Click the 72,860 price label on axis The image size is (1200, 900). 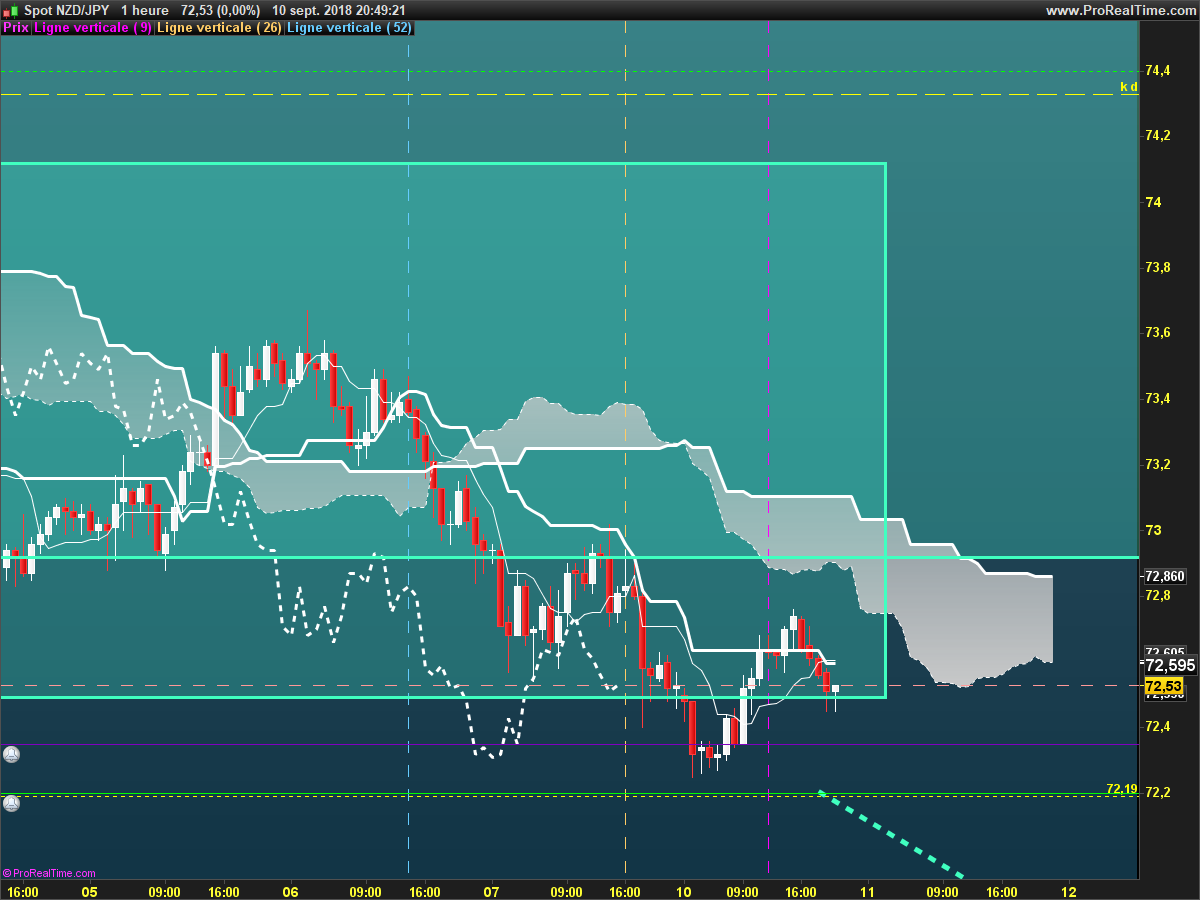pos(1164,576)
